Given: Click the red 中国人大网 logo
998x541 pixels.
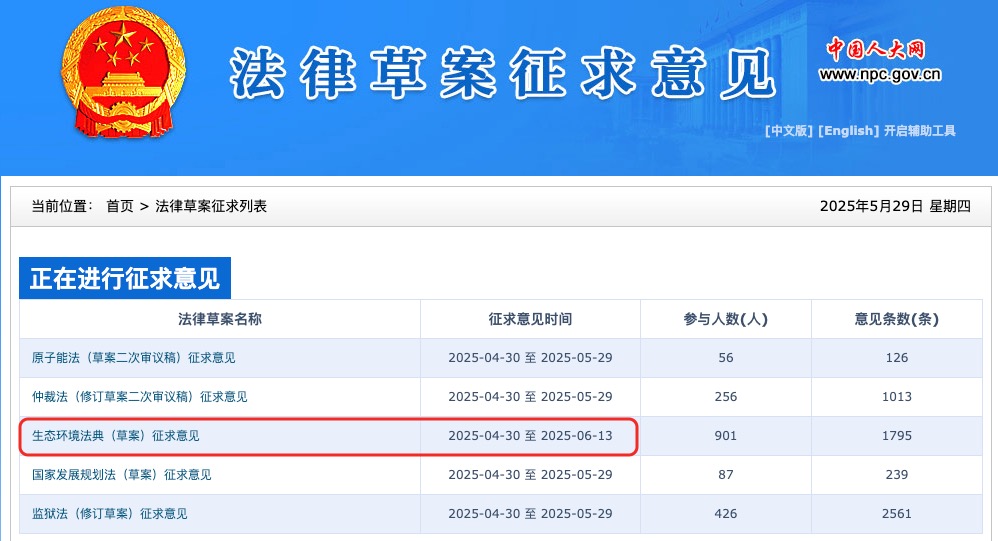Looking at the screenshot, I should click(875, 49).
